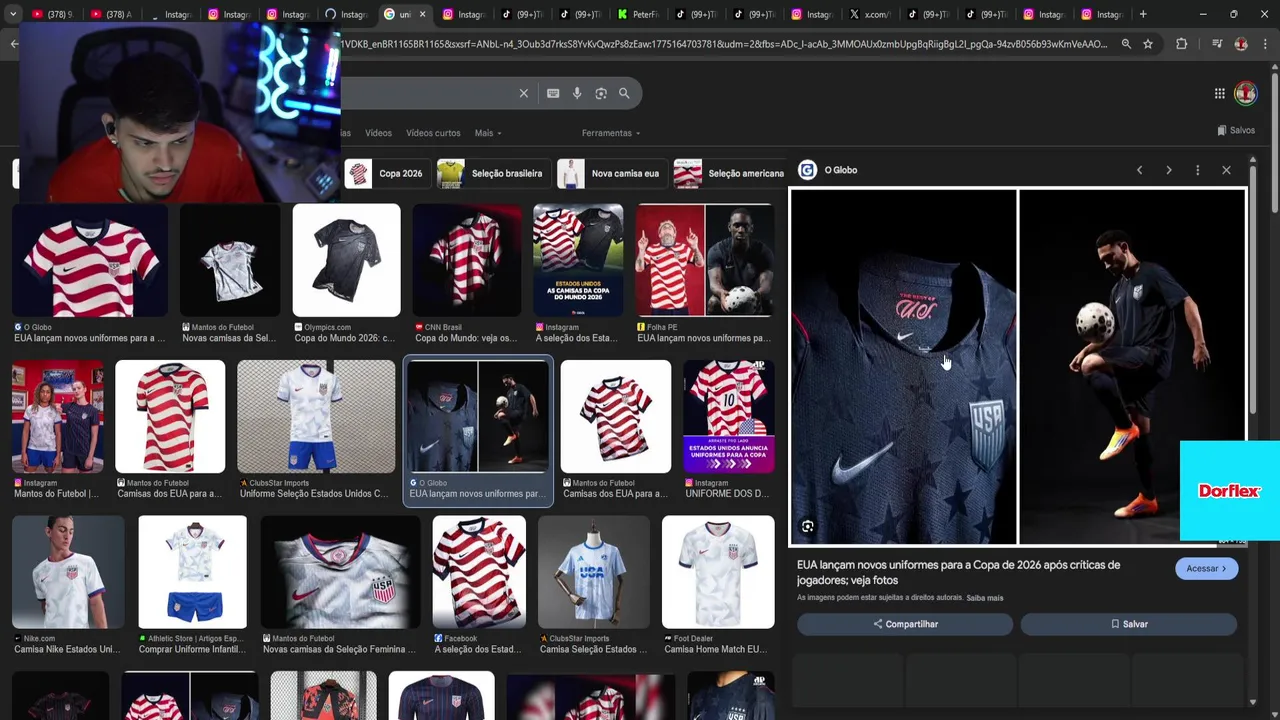Click the preview headline EUA lançam novos uniformes

coord(958,572)
